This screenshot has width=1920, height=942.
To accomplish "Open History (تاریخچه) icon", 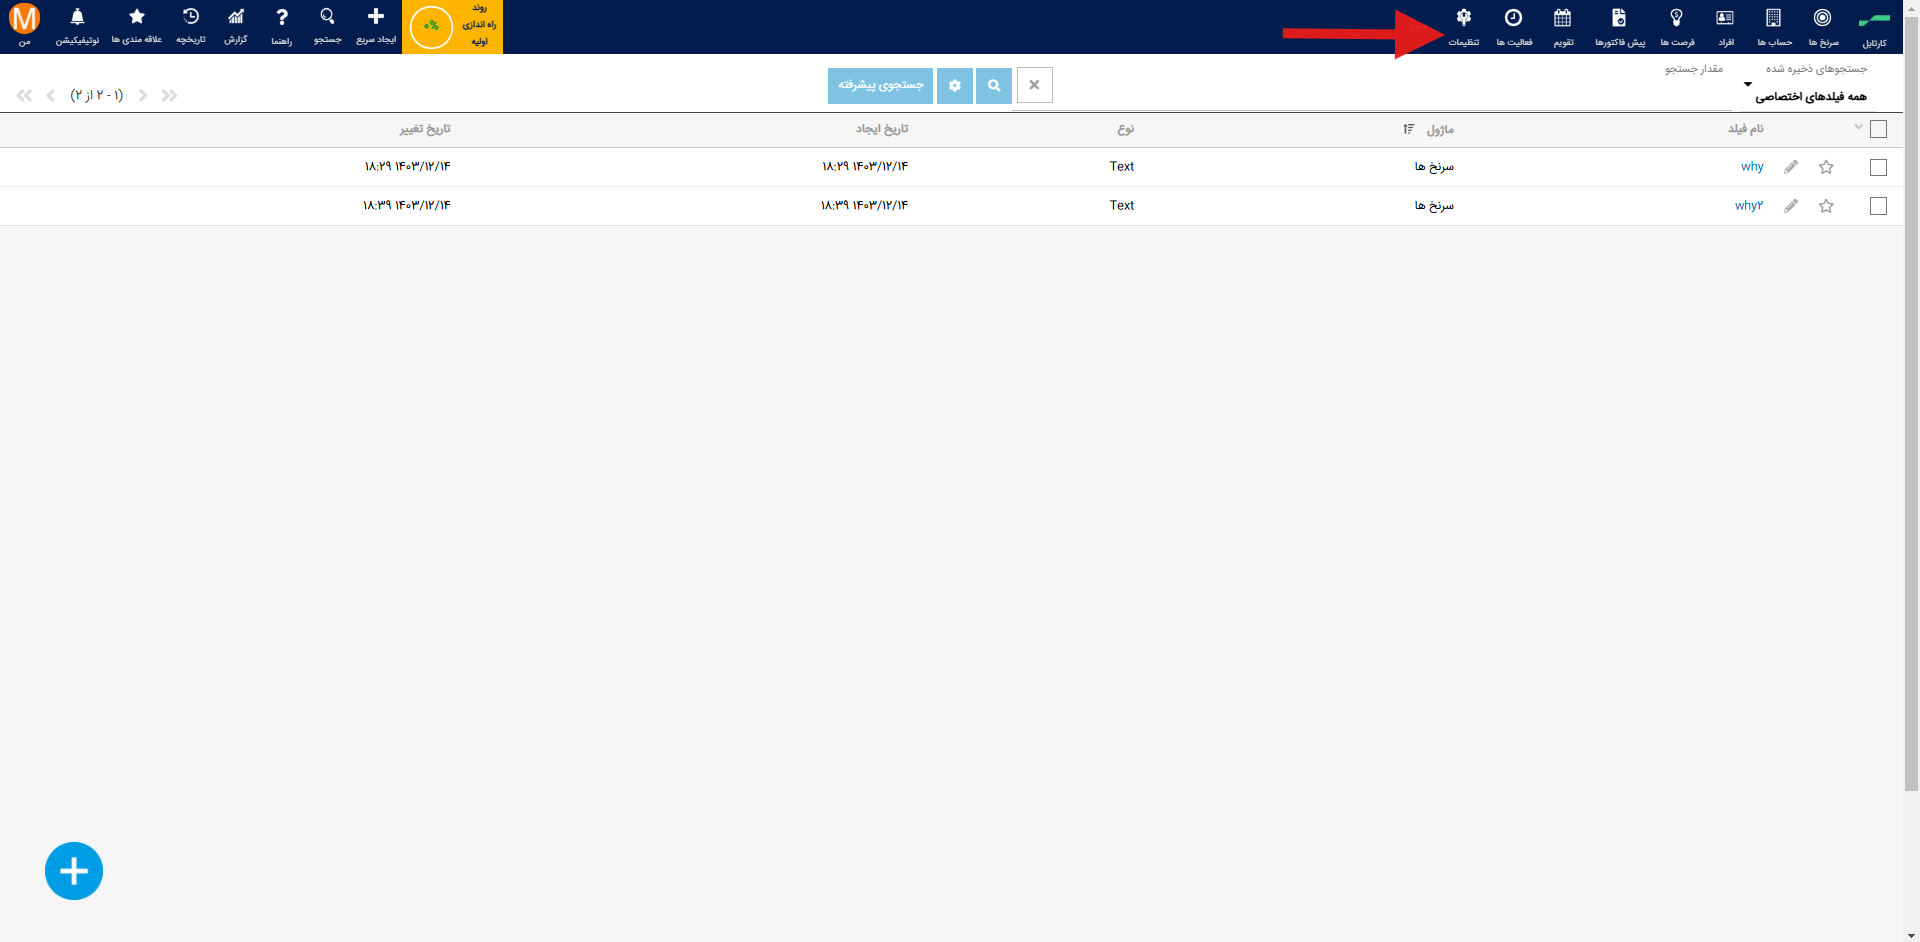I will tap(191, 26).
